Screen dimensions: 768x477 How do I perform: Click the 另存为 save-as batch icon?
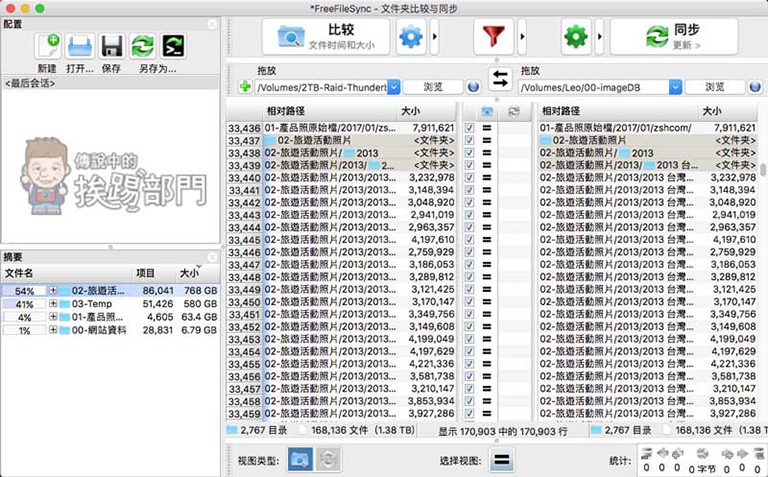click(143, 47)
